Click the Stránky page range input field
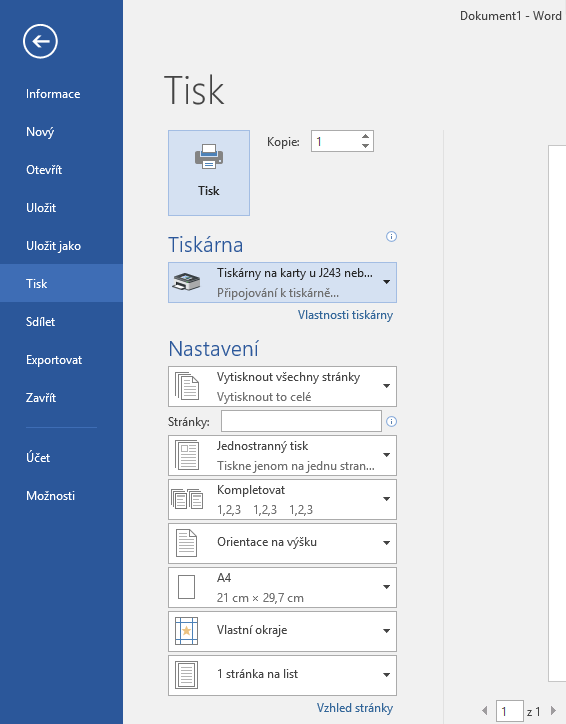Image resolution: width=566 pixels, height=724 pixels. pyautogui.click(x=301, y=421)
